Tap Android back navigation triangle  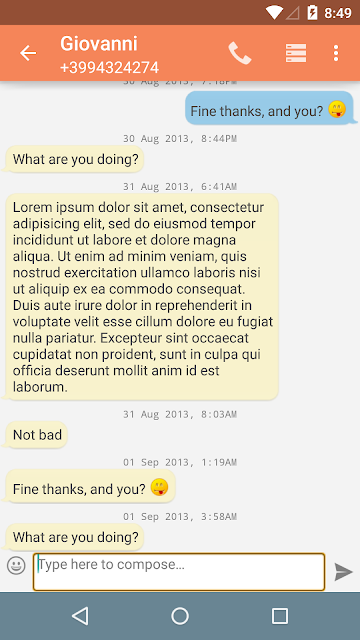80,616
